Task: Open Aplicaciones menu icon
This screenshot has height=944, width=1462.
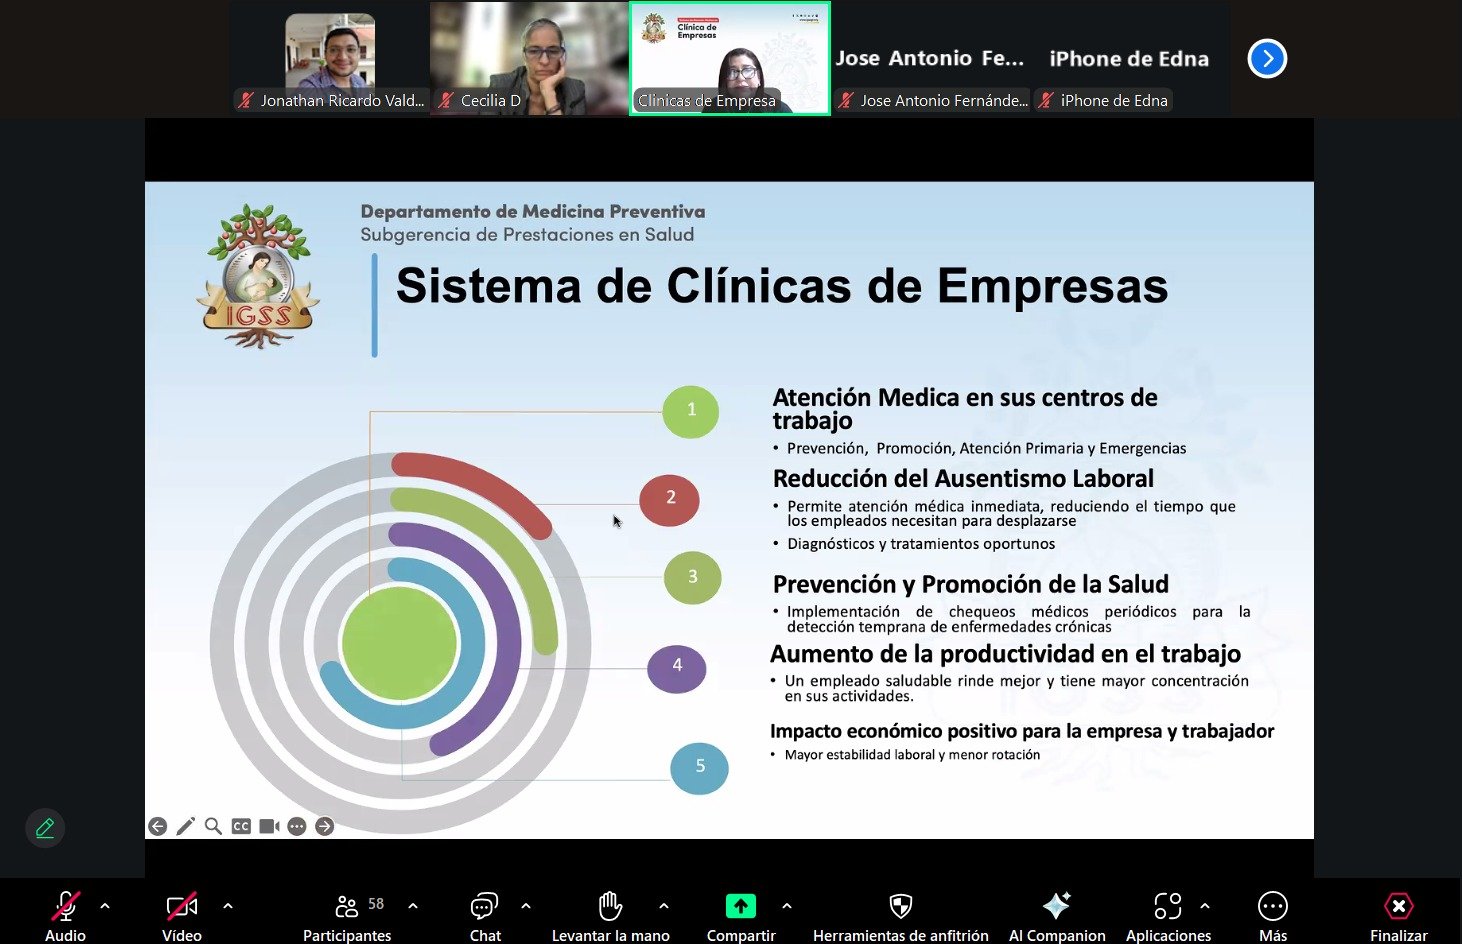Action: click(1167, 906)
